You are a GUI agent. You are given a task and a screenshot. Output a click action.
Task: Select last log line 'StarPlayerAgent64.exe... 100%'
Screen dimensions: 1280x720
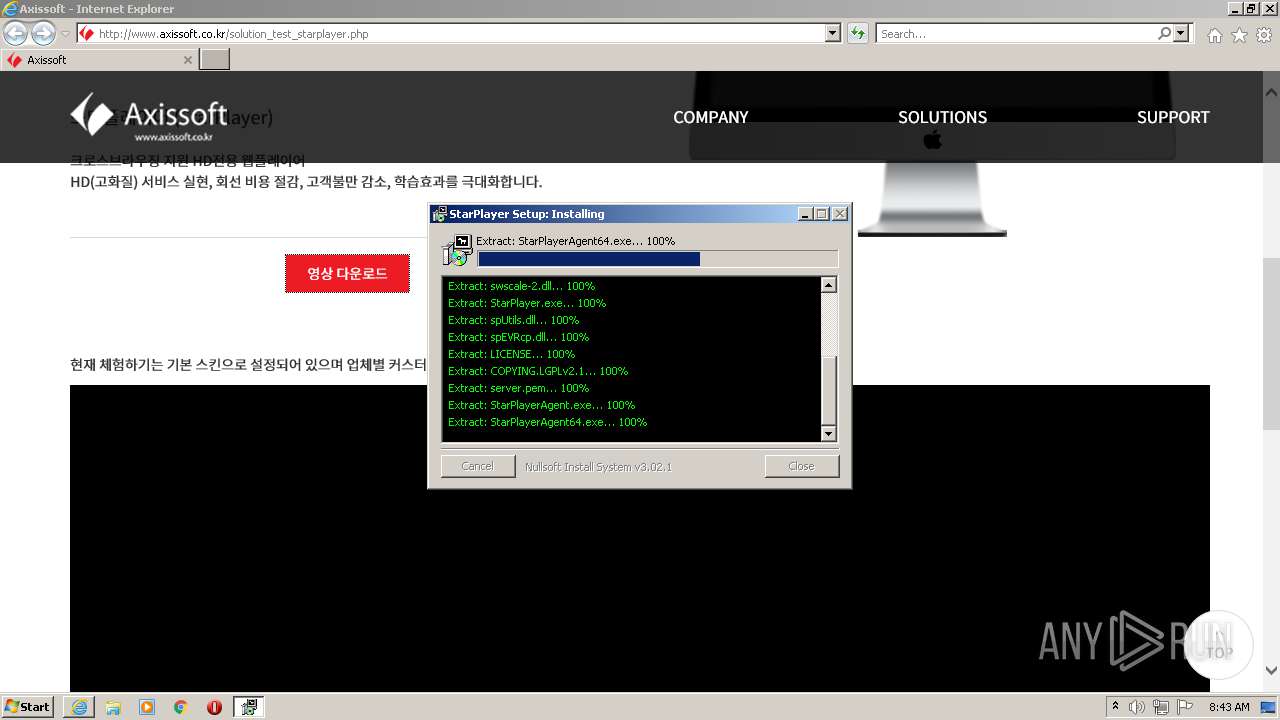point(547,422)
